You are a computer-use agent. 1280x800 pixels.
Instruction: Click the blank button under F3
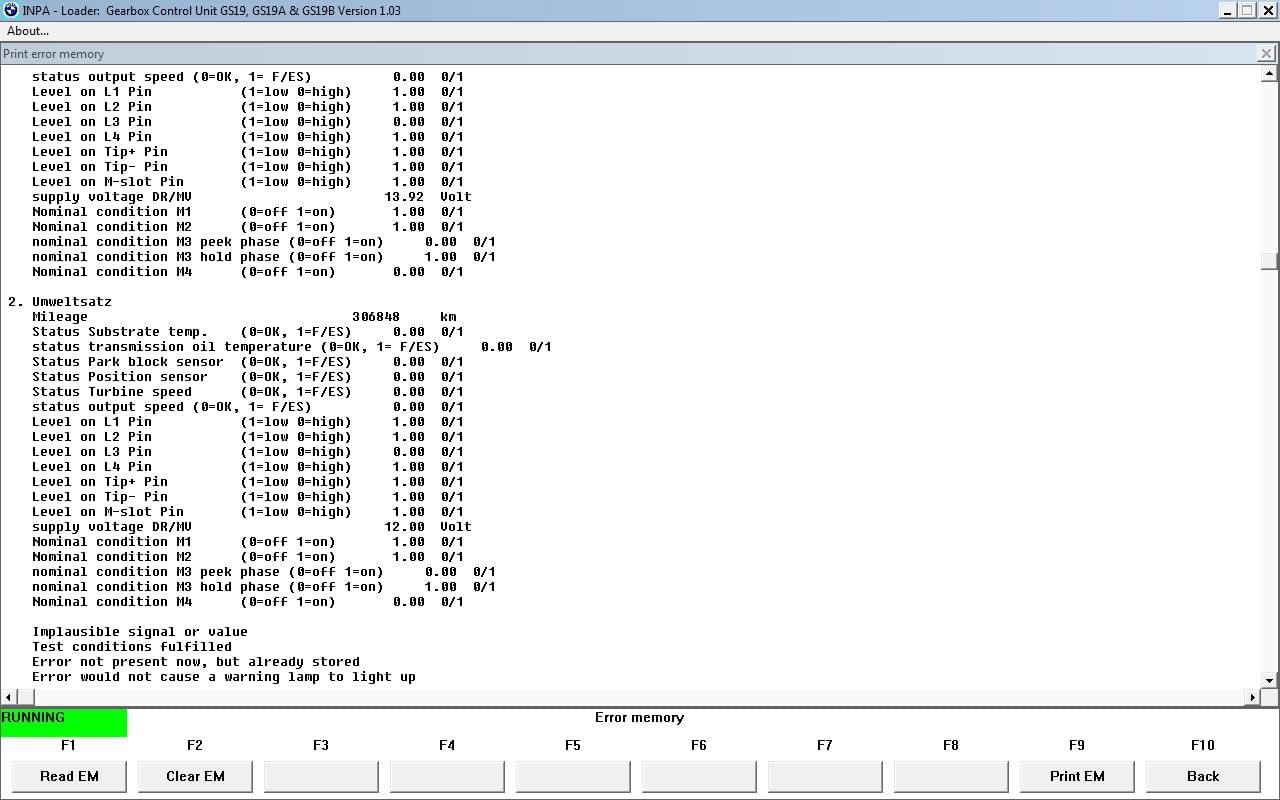(x=321, y=776)
